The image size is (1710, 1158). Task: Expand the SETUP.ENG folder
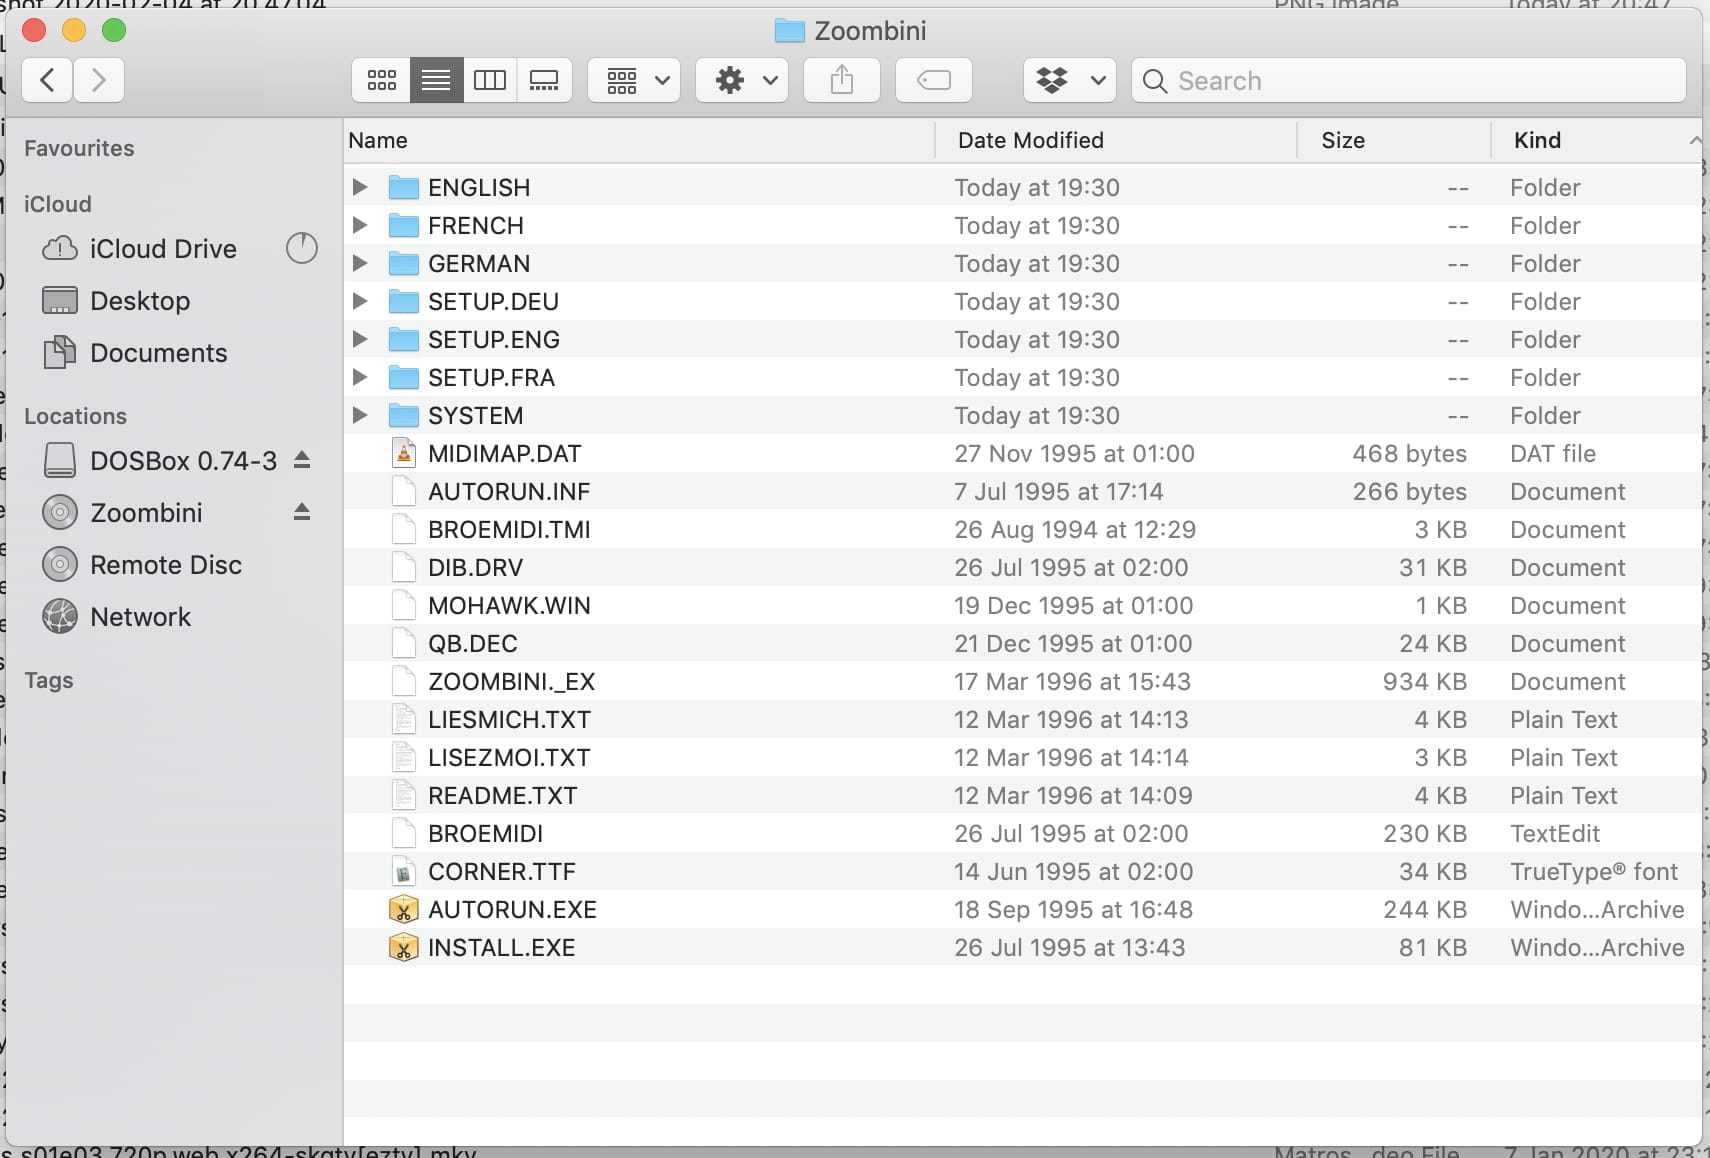coord(360,339)
